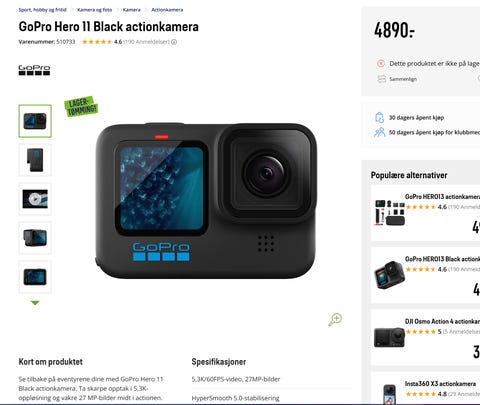Click the green Lagertømming badge

click(81, 107)
